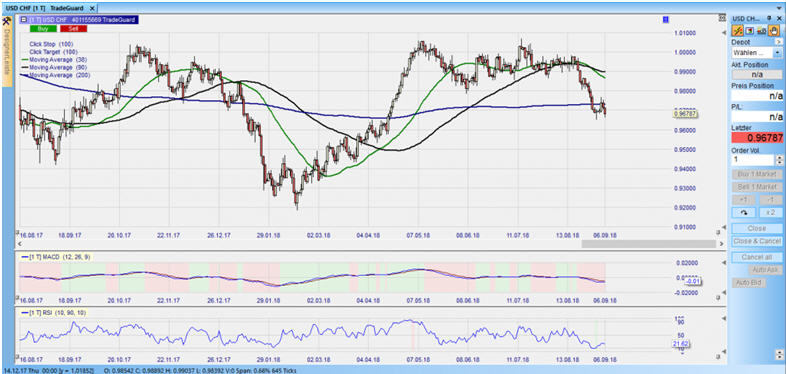The height and width of the screenshot is (374, 786).
Task: Click the 07.05.18 date label on price chart
Action: (419, 235)
